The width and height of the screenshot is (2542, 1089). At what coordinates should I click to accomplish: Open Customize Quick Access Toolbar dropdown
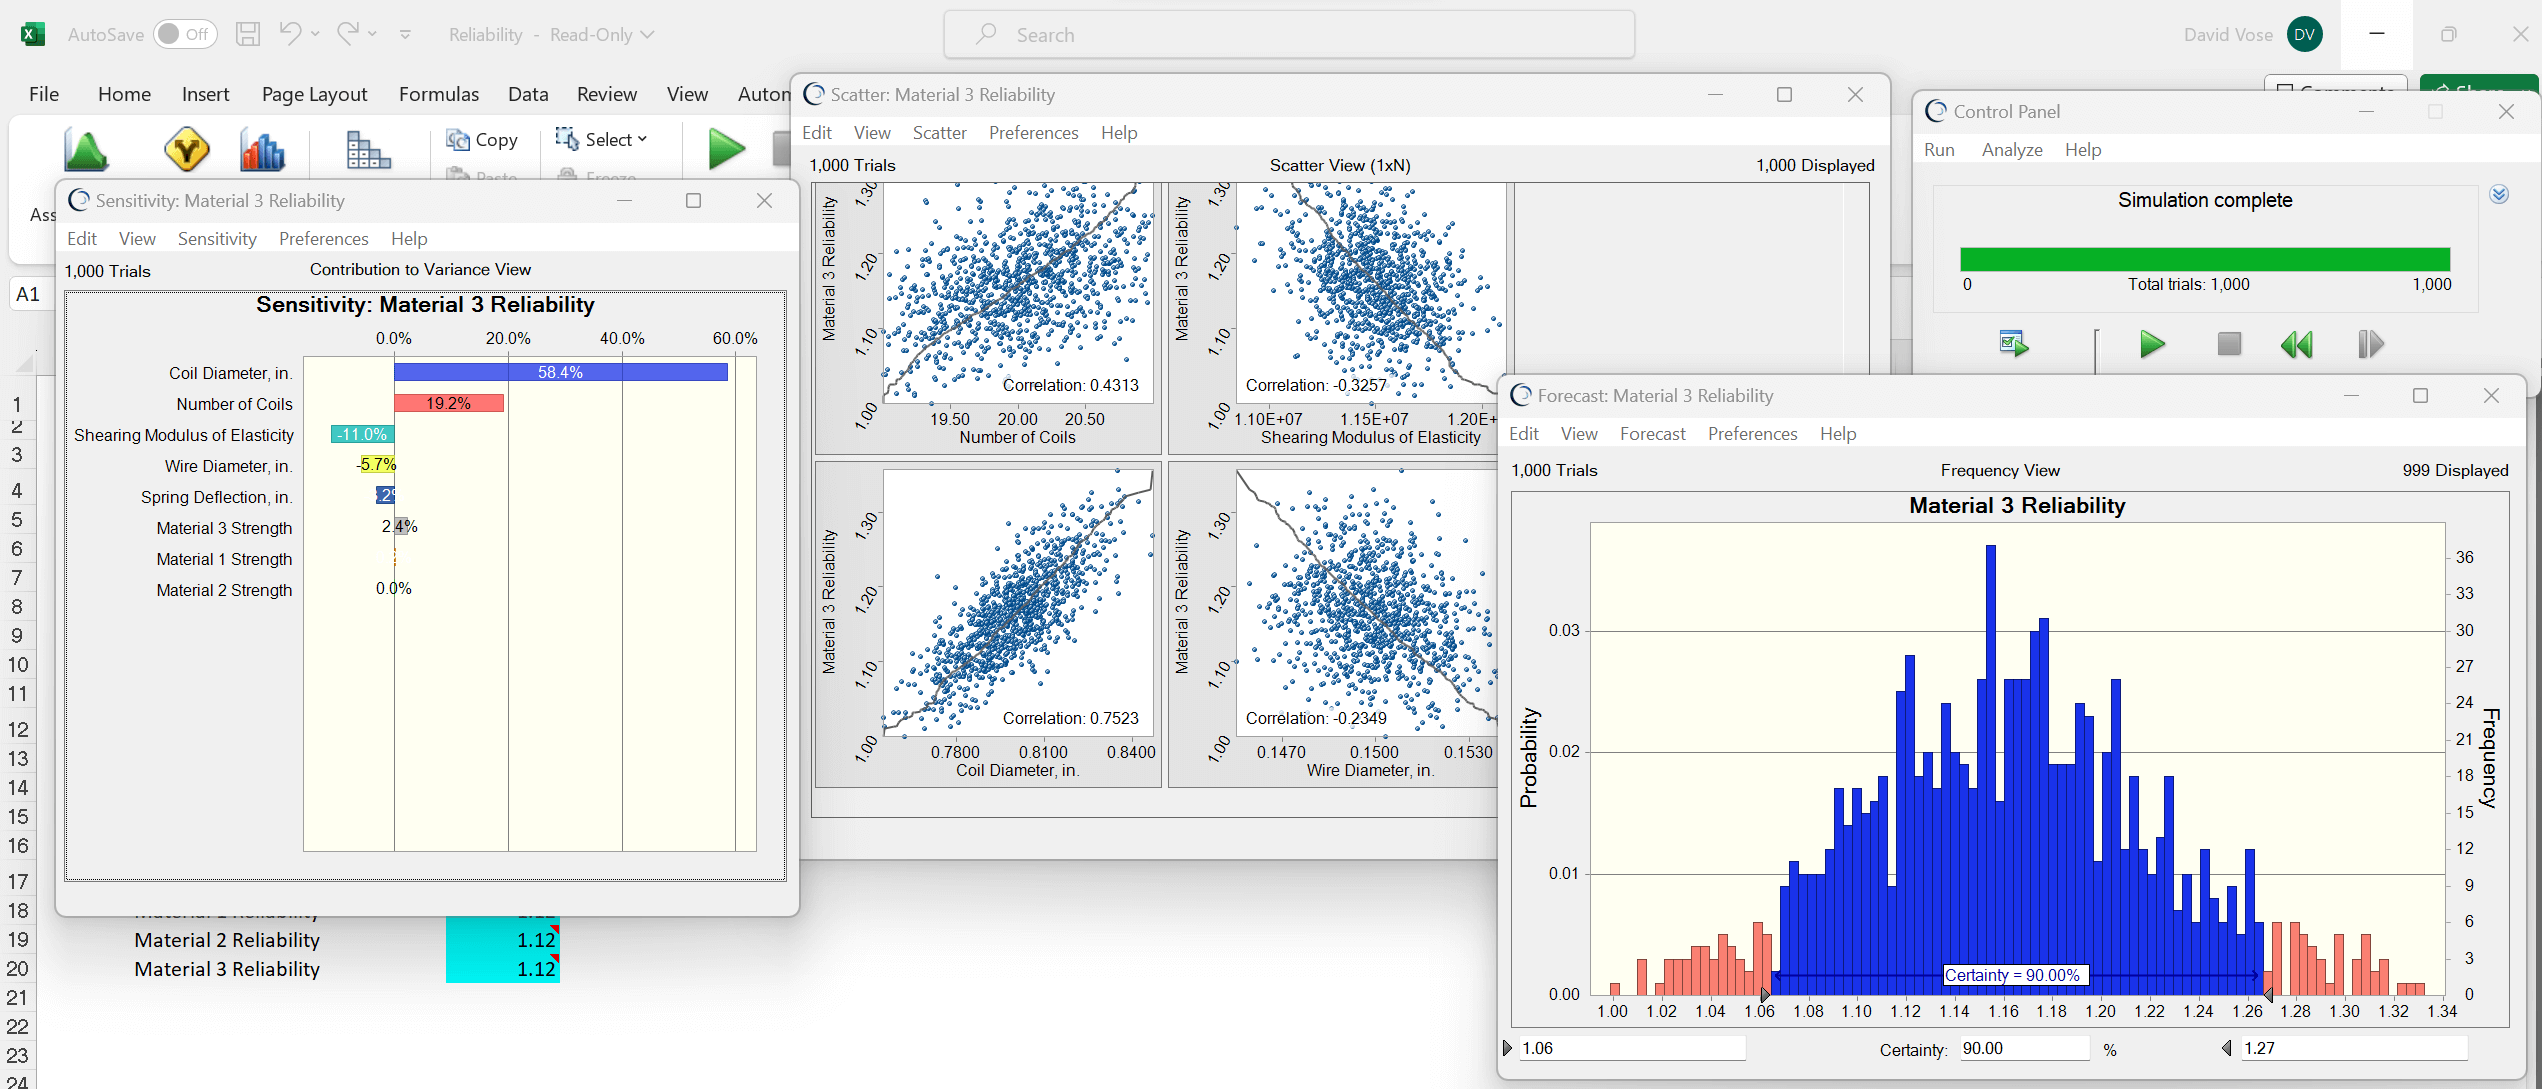pyautogui.click(x=405, y=35)
